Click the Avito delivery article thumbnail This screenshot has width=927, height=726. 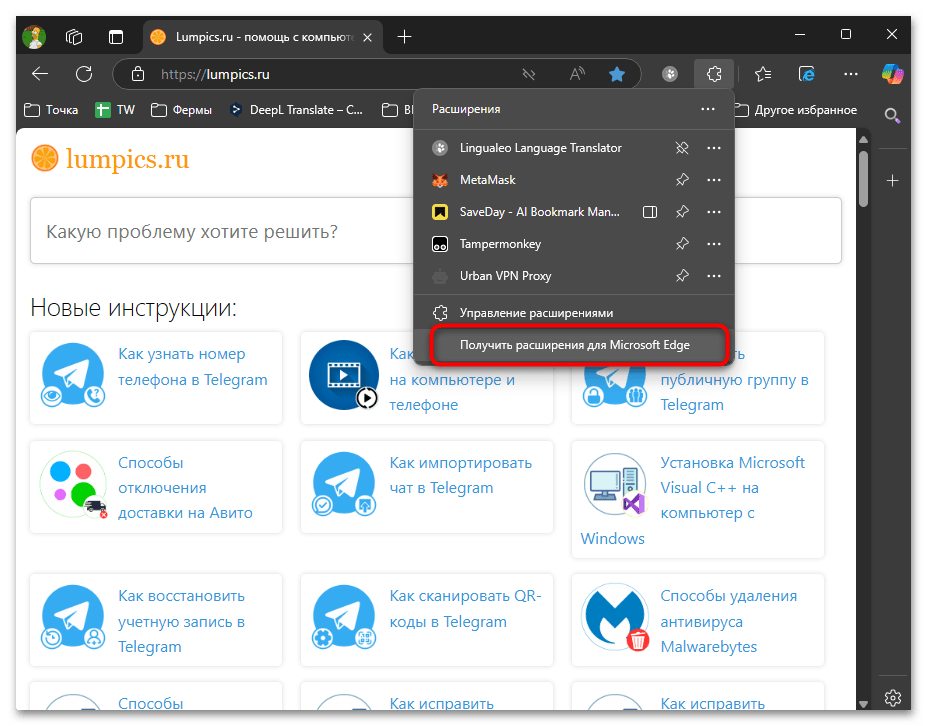point(73,485)
